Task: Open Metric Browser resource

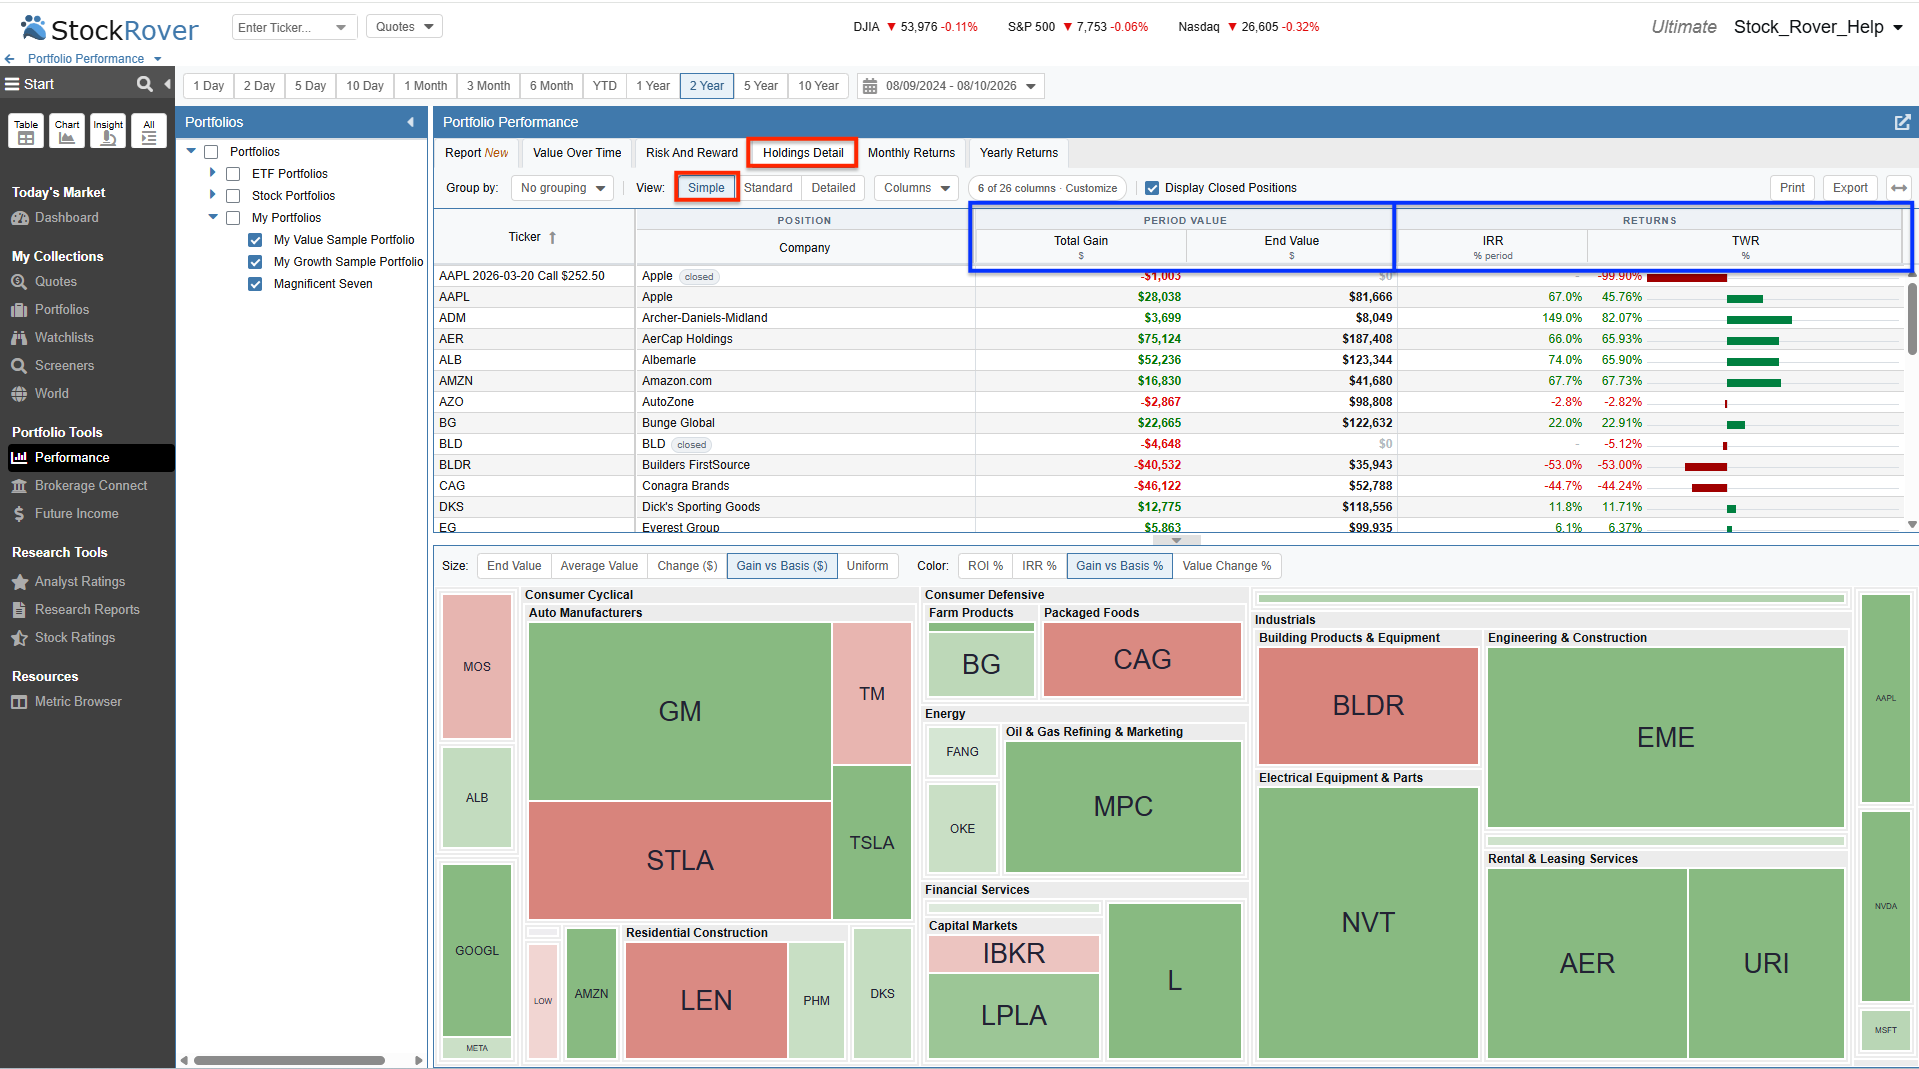Action: 78,702
